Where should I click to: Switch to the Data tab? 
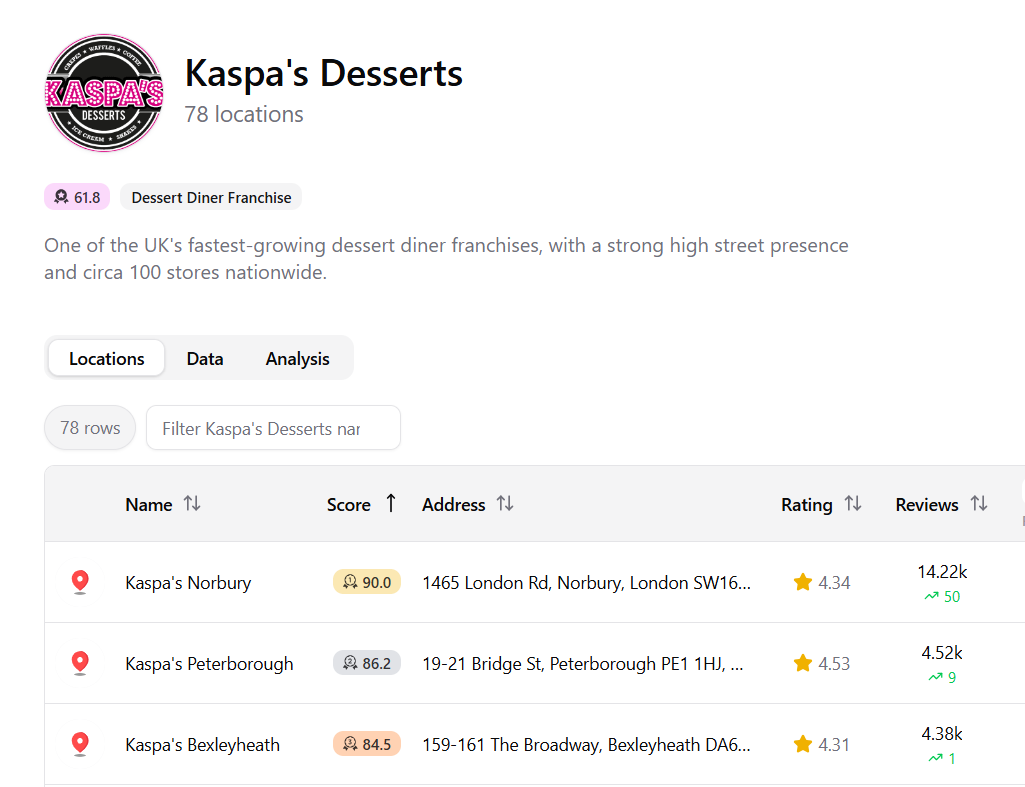[x=205, y=359]
